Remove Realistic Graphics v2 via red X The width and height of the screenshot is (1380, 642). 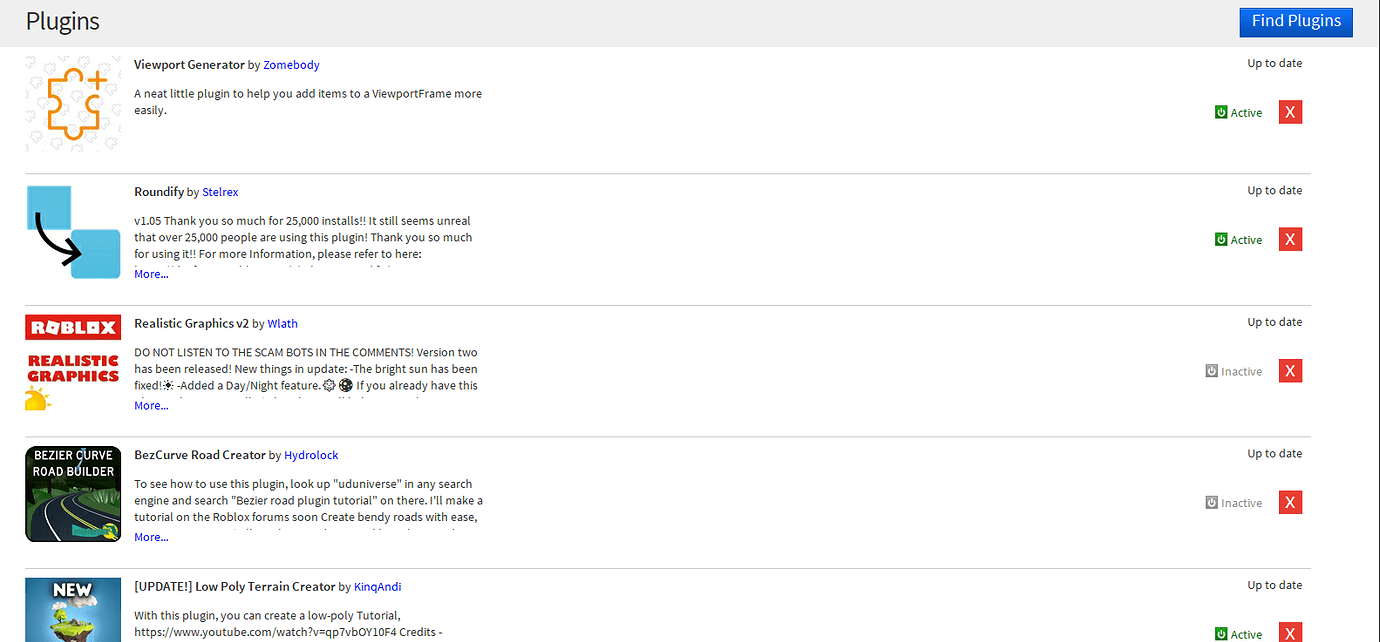pyautogui.click(x=1290, y=371)
